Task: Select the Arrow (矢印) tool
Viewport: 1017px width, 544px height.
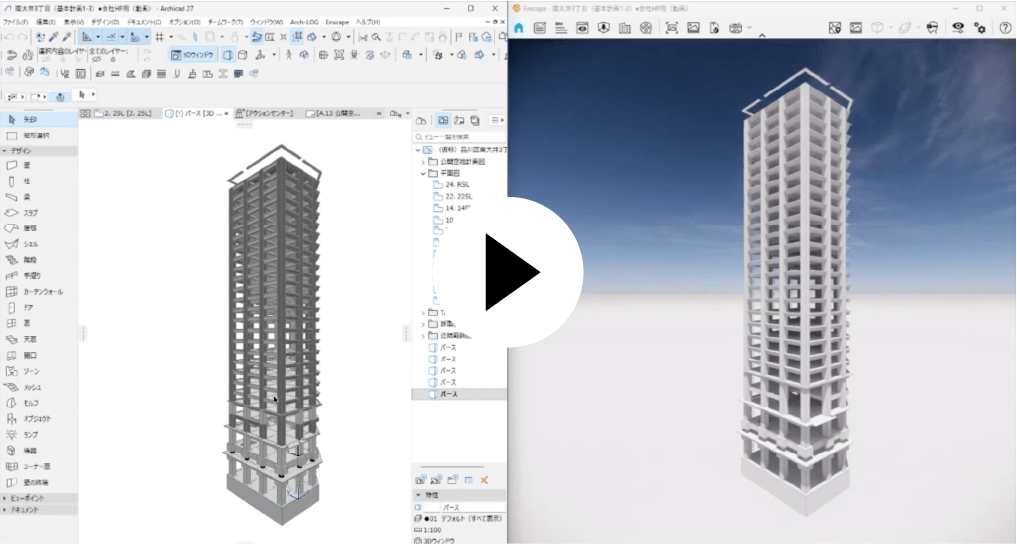Action: 30,119
